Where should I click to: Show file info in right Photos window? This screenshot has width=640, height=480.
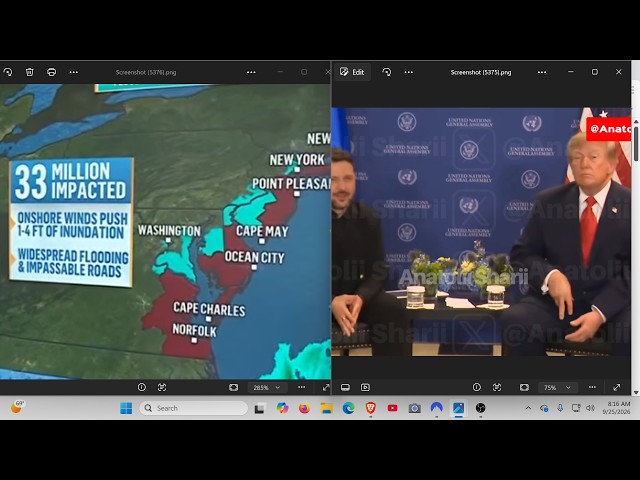click(476, 387)
